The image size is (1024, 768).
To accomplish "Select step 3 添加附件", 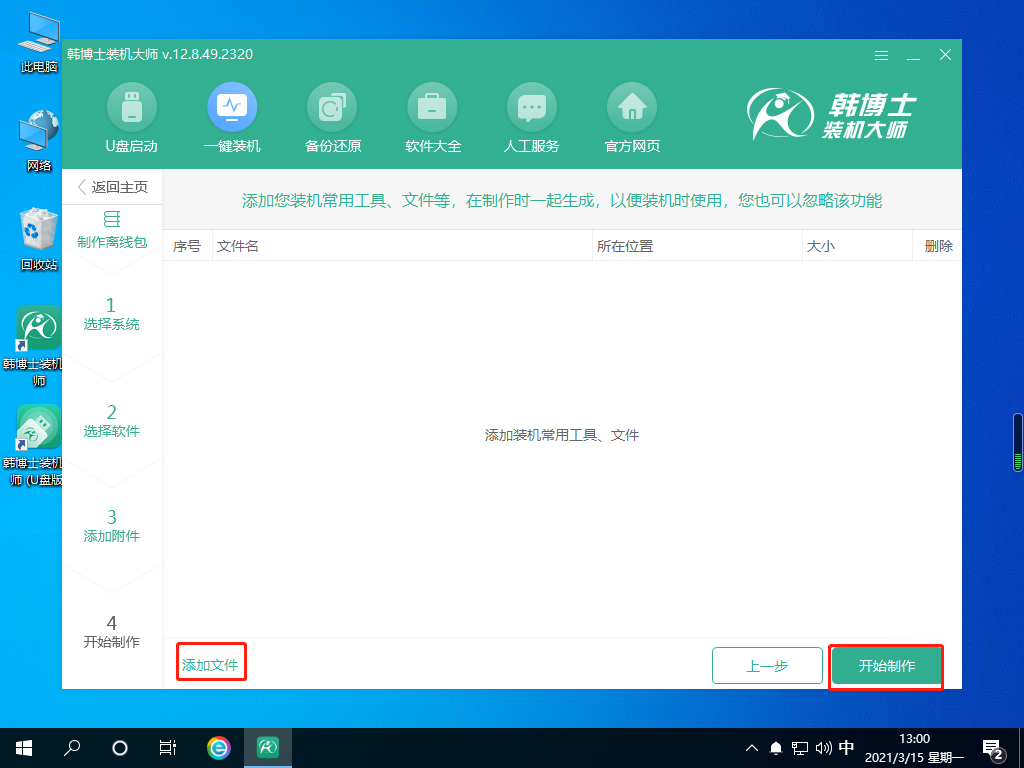I will [x=111, y=526].
